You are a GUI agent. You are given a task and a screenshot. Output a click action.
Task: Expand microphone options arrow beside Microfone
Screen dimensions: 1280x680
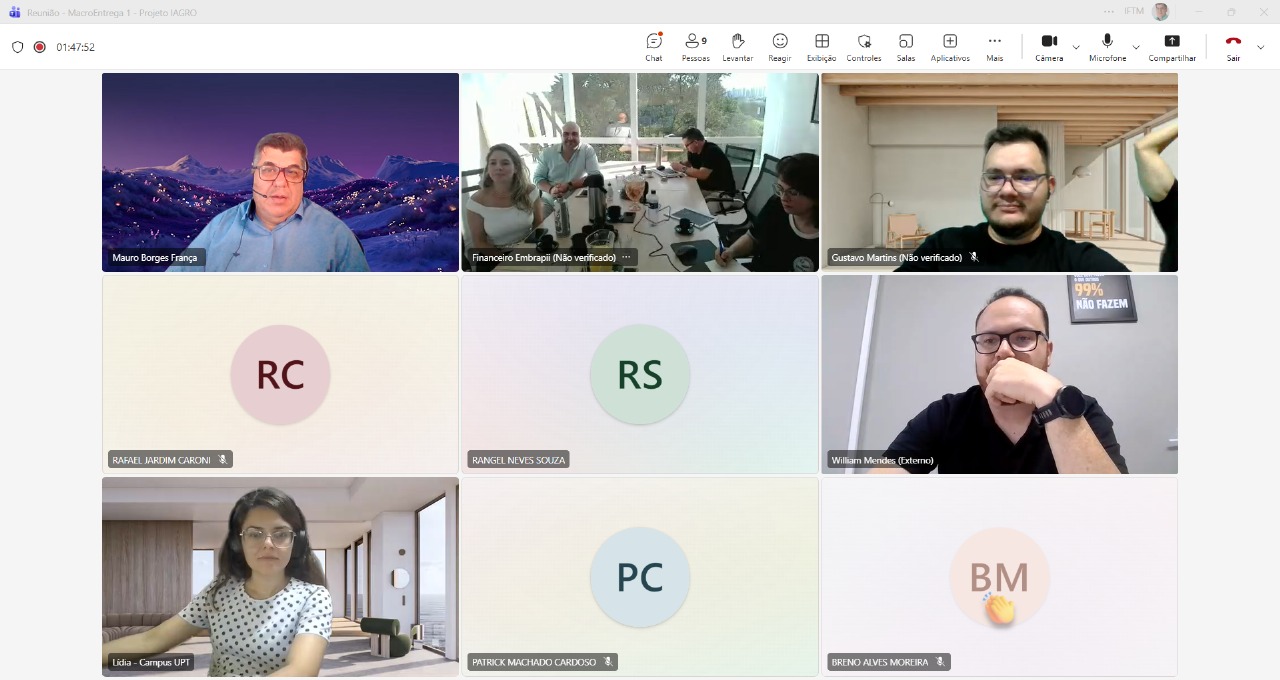(1136, 47)
